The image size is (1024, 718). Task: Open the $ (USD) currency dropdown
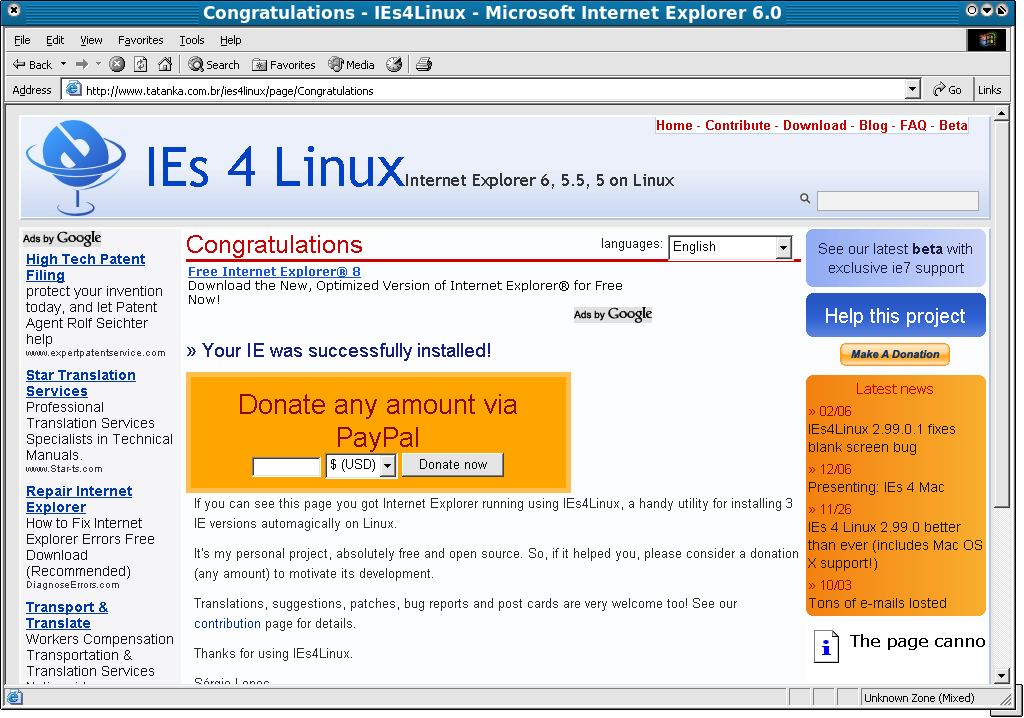point(361,465)
